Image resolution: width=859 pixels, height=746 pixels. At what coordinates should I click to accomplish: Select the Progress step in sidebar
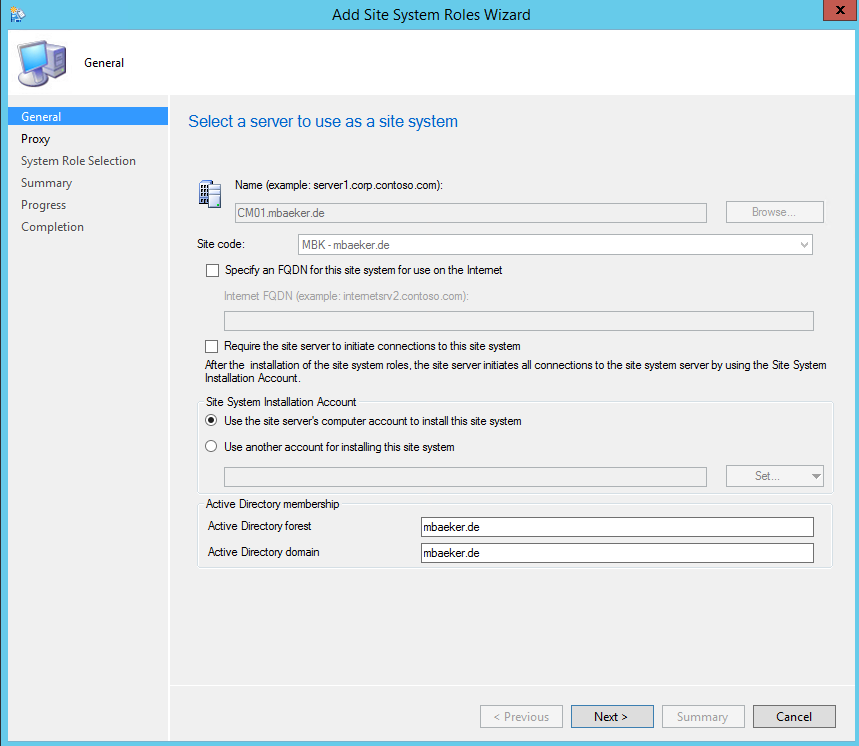pyautogui.click(x=43, y=205)
